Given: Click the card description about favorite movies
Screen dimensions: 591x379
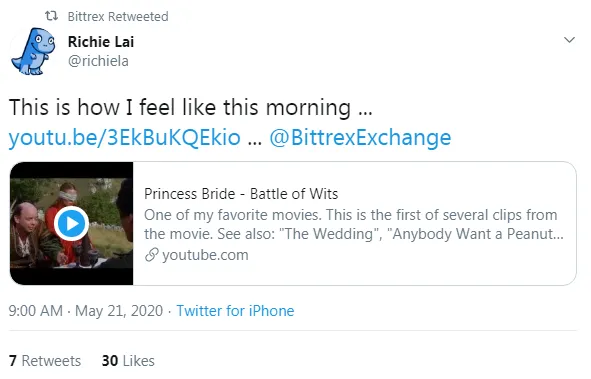Looking at the screenshot, I should (x=354, y=224).
